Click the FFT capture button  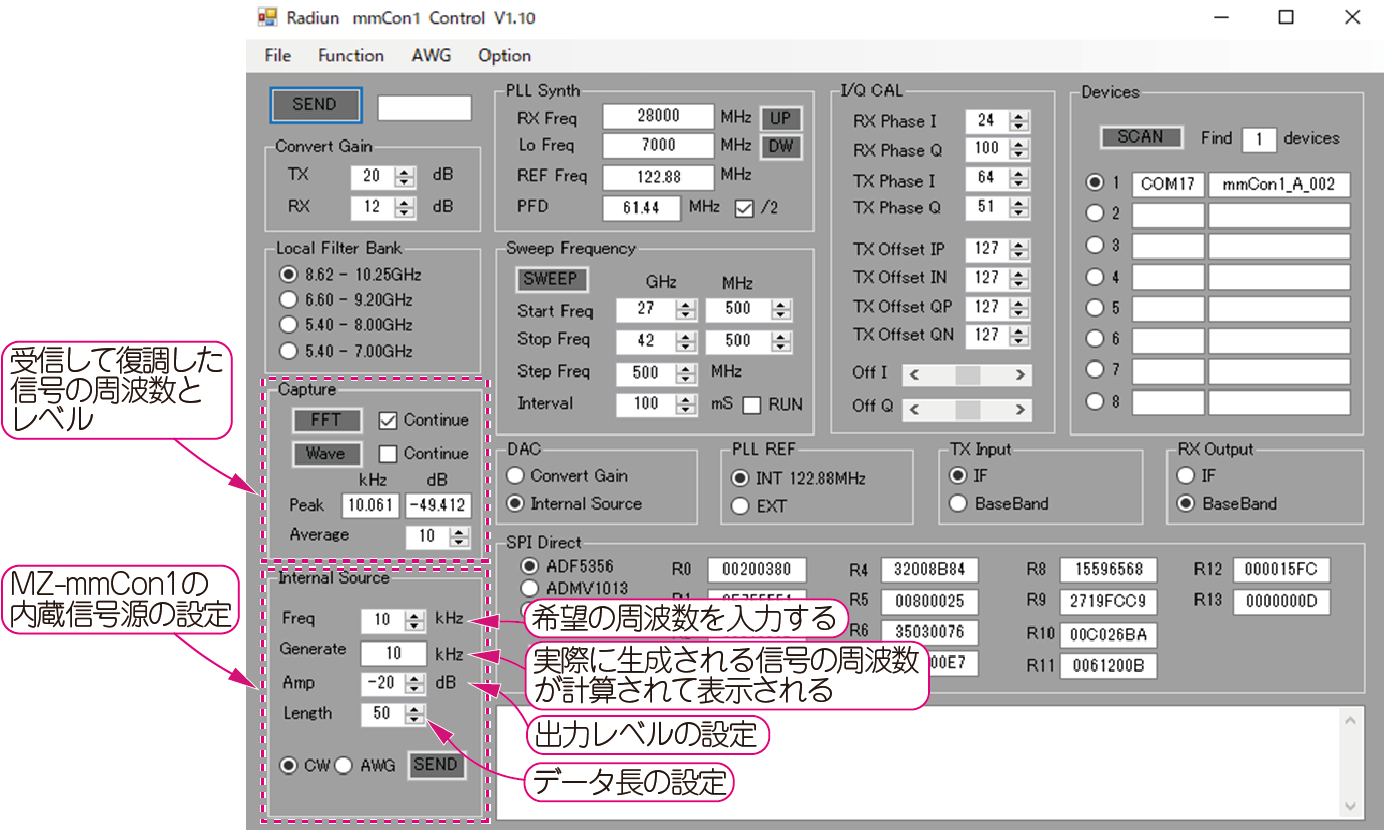click(326, 420)
